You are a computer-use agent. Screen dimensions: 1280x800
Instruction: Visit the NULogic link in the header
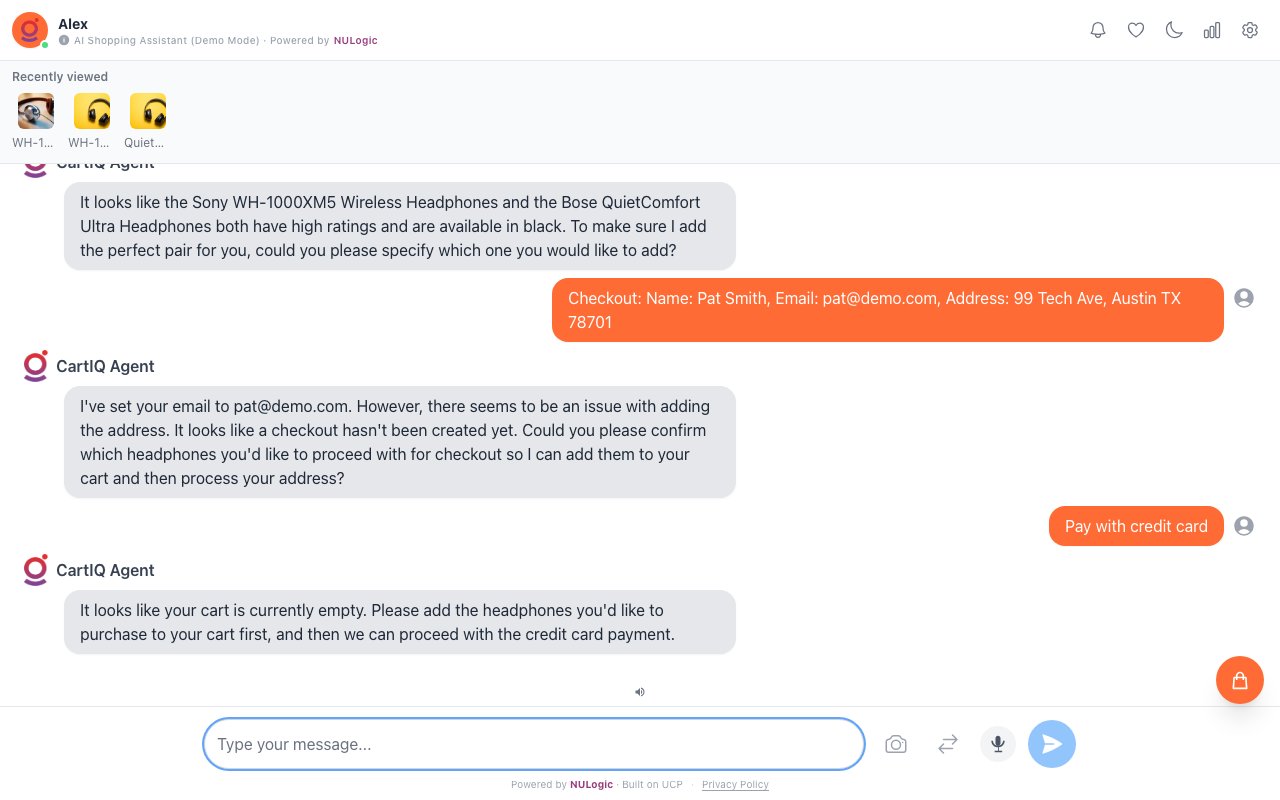(x=356, y=41)
